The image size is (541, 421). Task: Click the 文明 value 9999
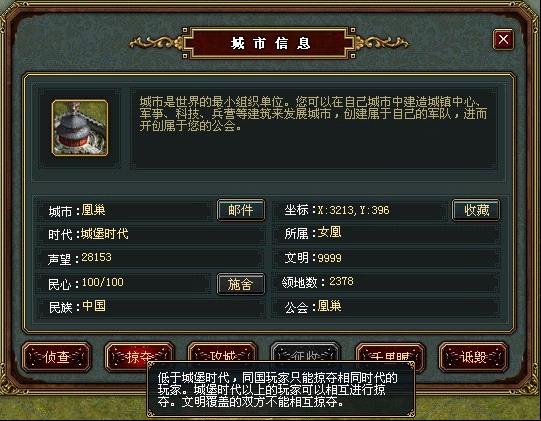pyautogui.click(x=329, y=258)
